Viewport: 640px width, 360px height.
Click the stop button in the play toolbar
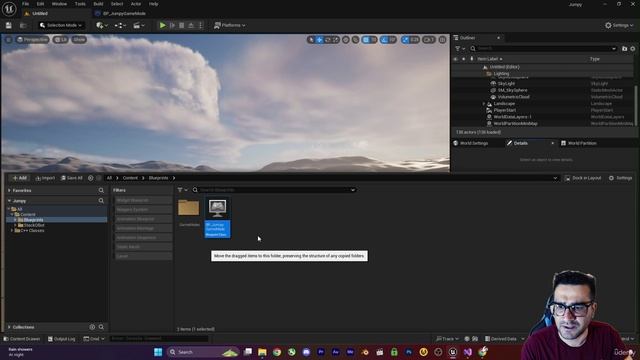click(182, 25)
